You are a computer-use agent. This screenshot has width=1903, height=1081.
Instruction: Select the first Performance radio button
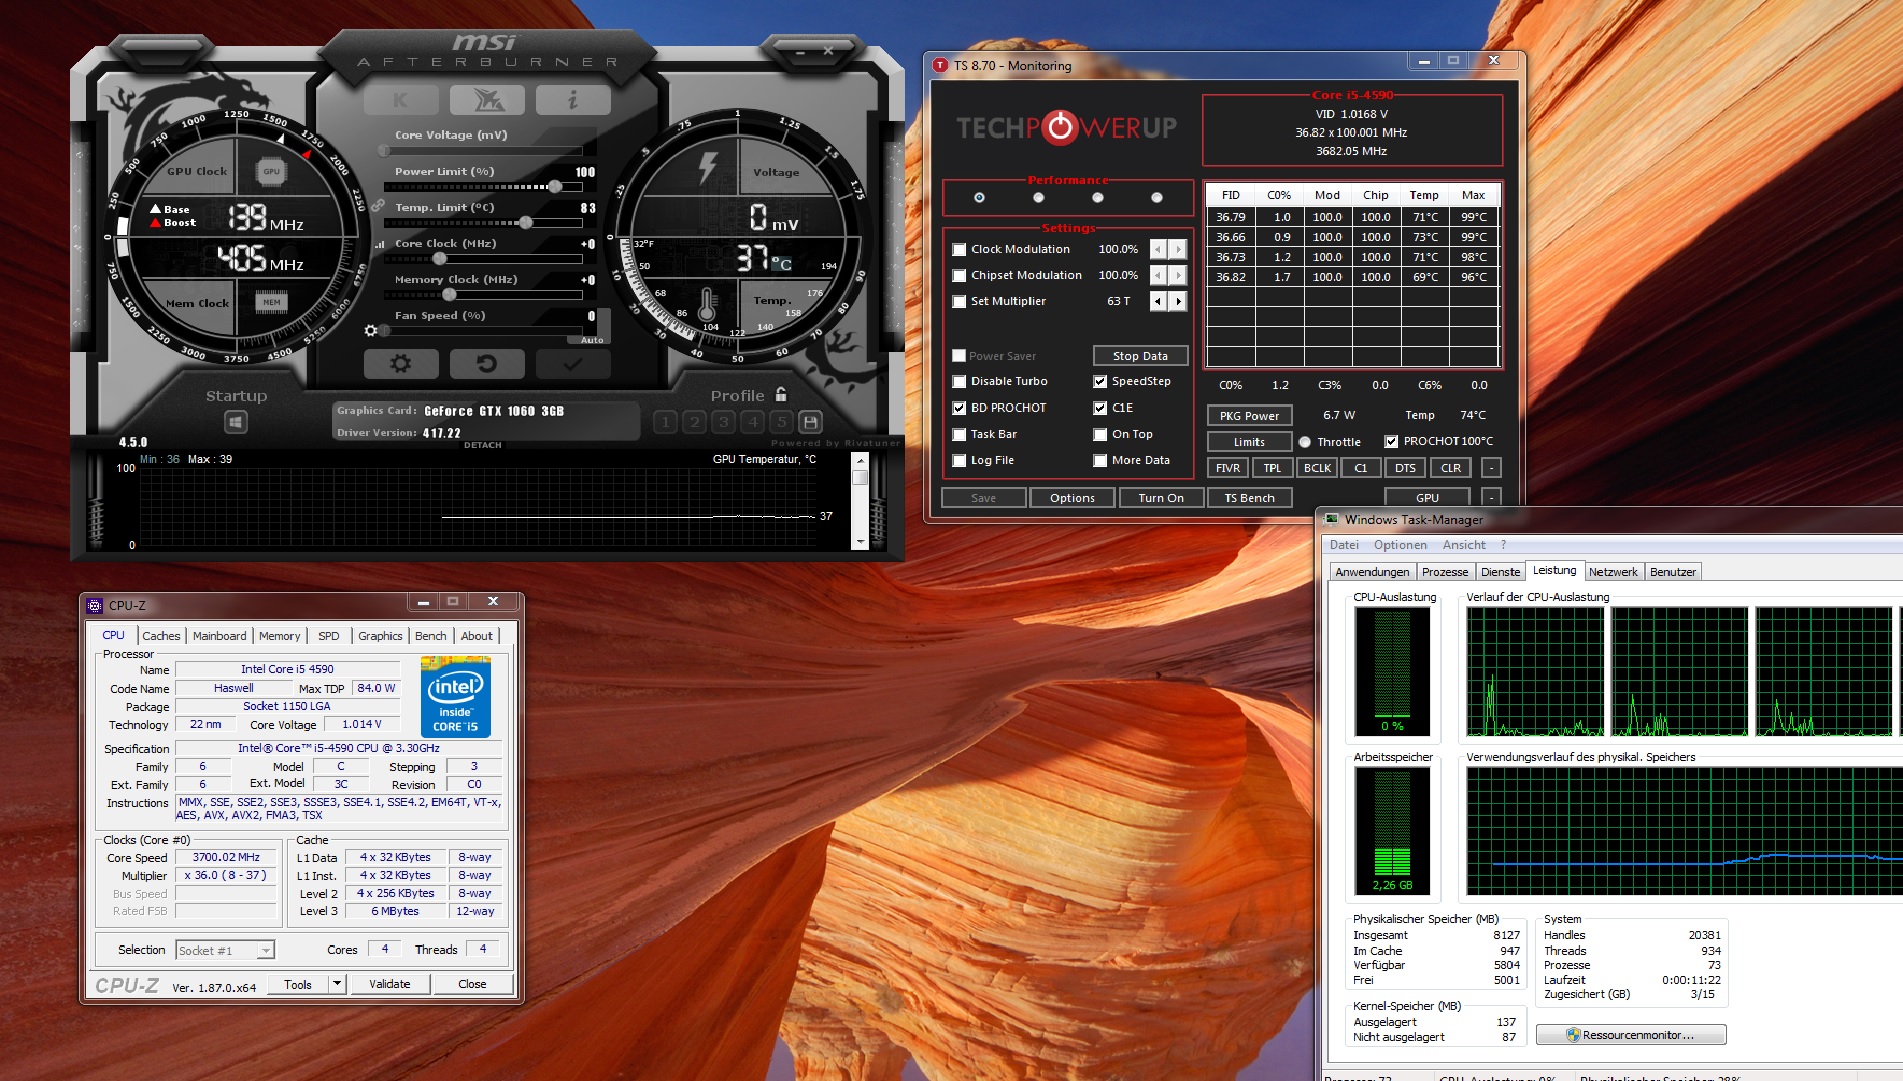979,198
